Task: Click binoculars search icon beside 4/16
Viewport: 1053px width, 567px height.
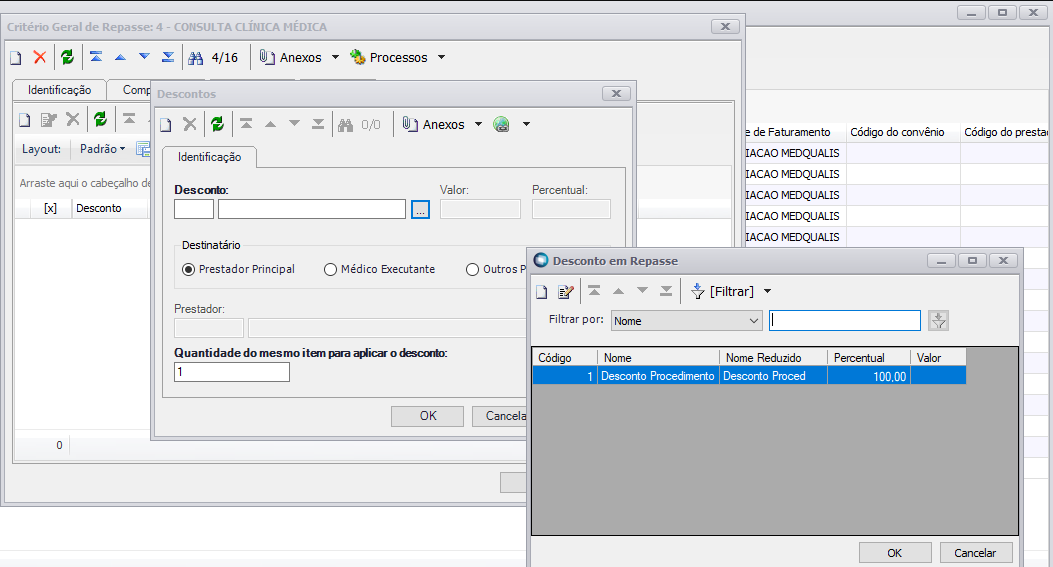Action: pyautogui.click(x=195, y=58)
